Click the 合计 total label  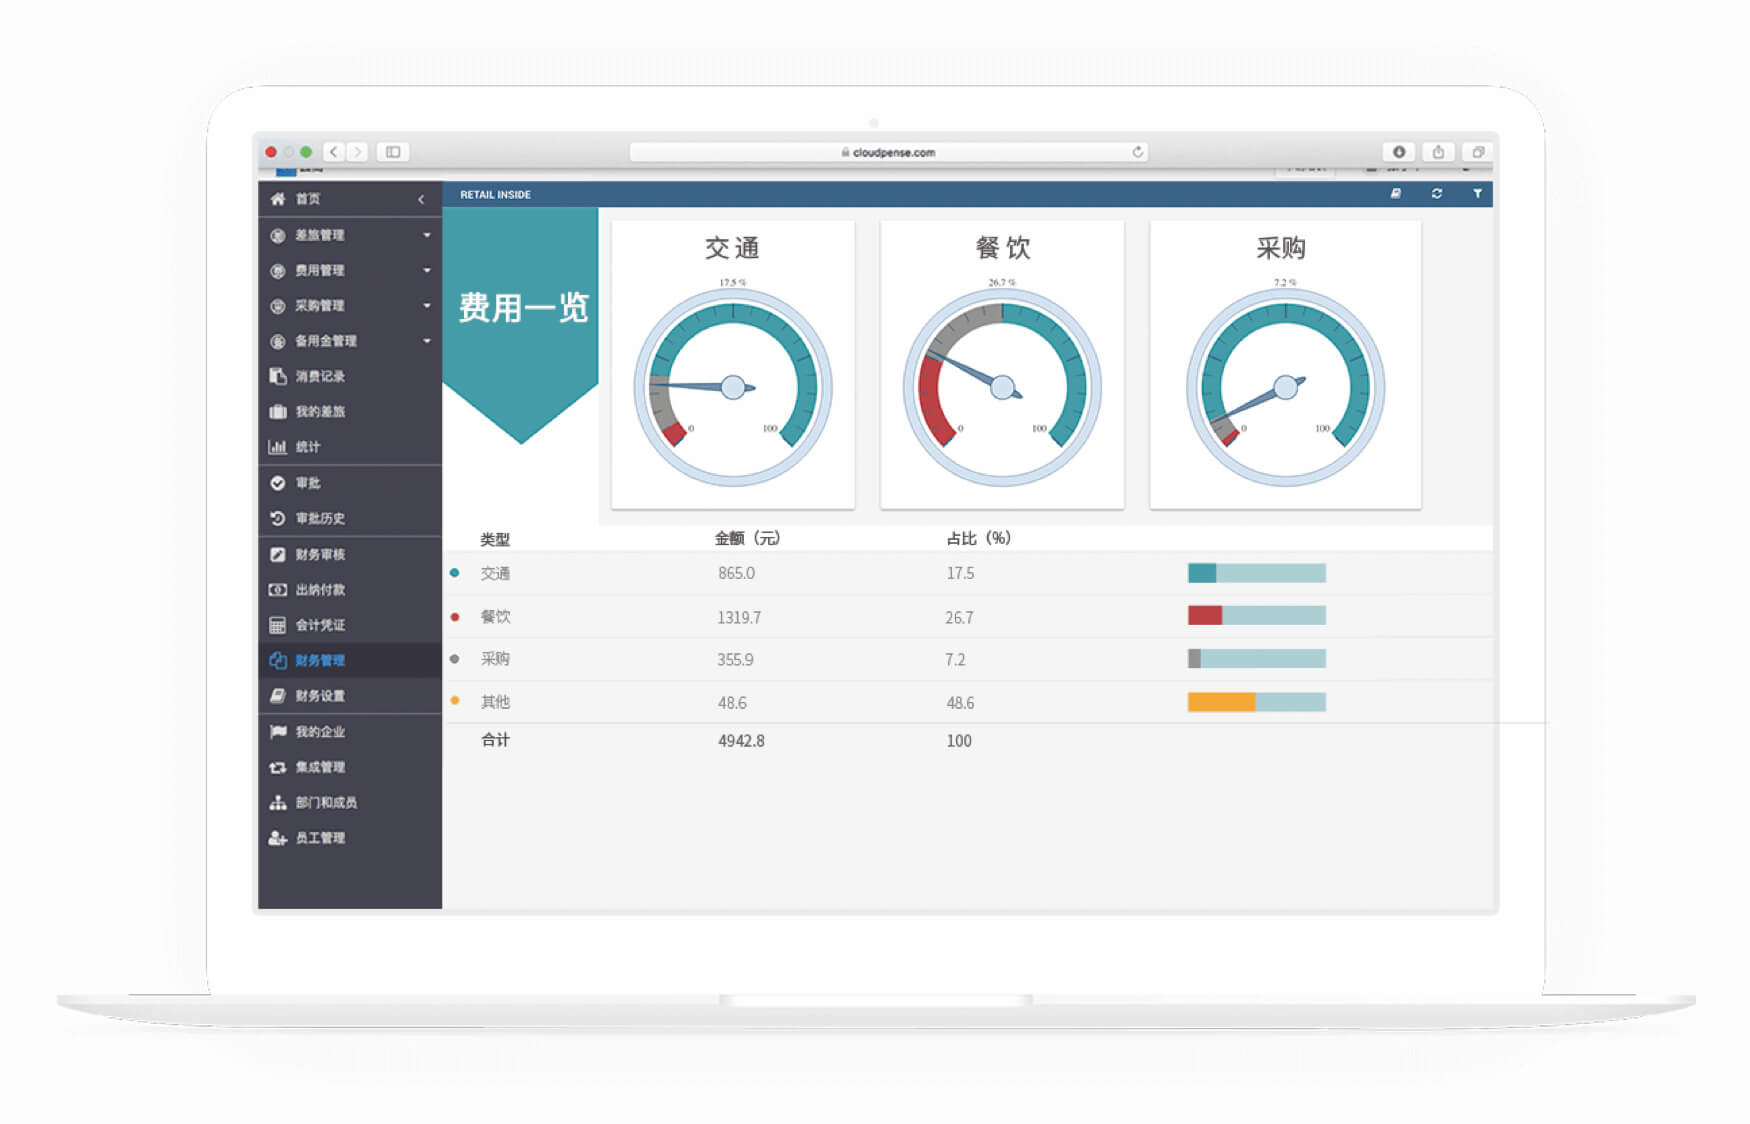point(495,740)
